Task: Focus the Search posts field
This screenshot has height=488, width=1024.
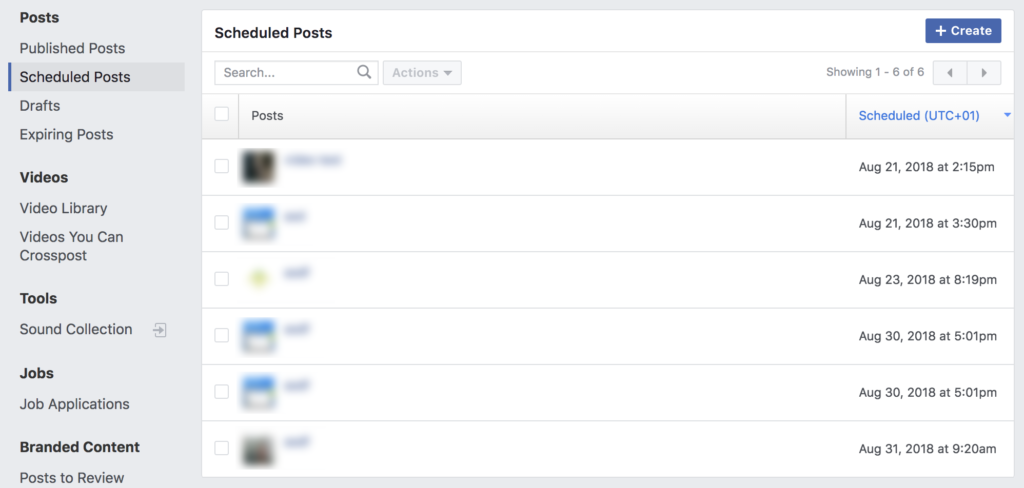Action: click(287, 72)
